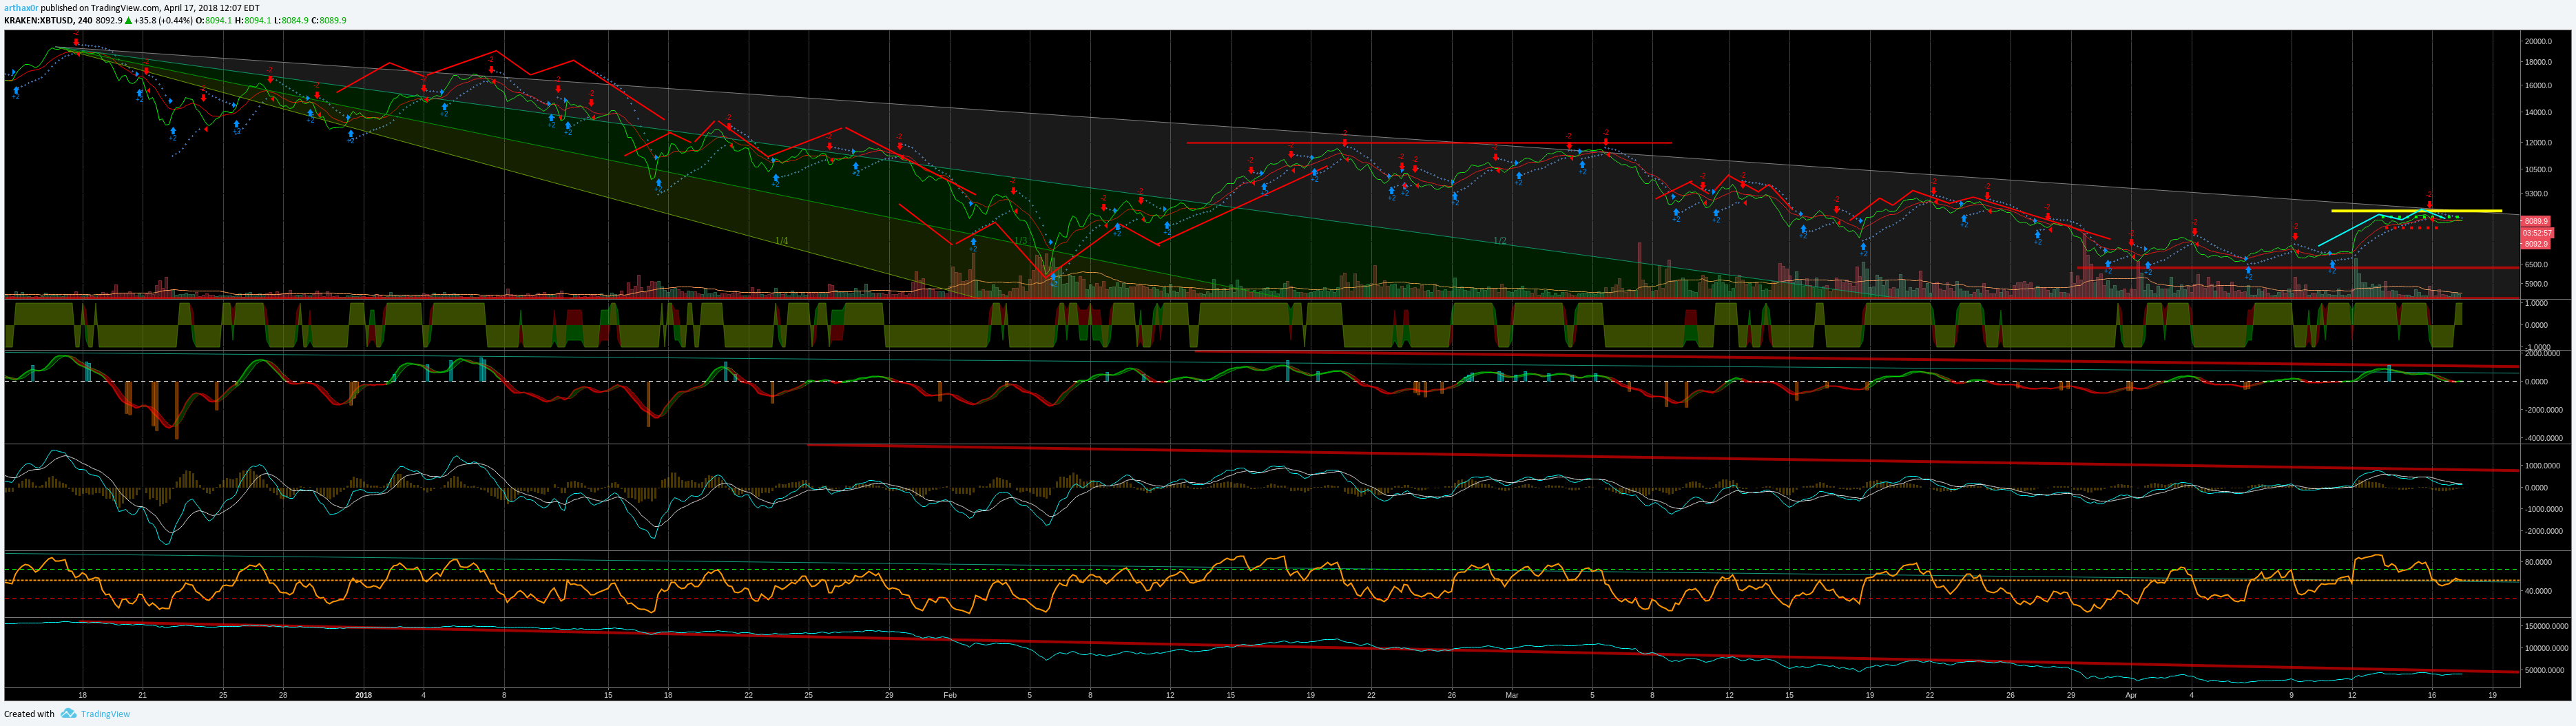Screen dimensions: 2576x726
Task: Open the TradingView link in the footer
Action: 105,714
